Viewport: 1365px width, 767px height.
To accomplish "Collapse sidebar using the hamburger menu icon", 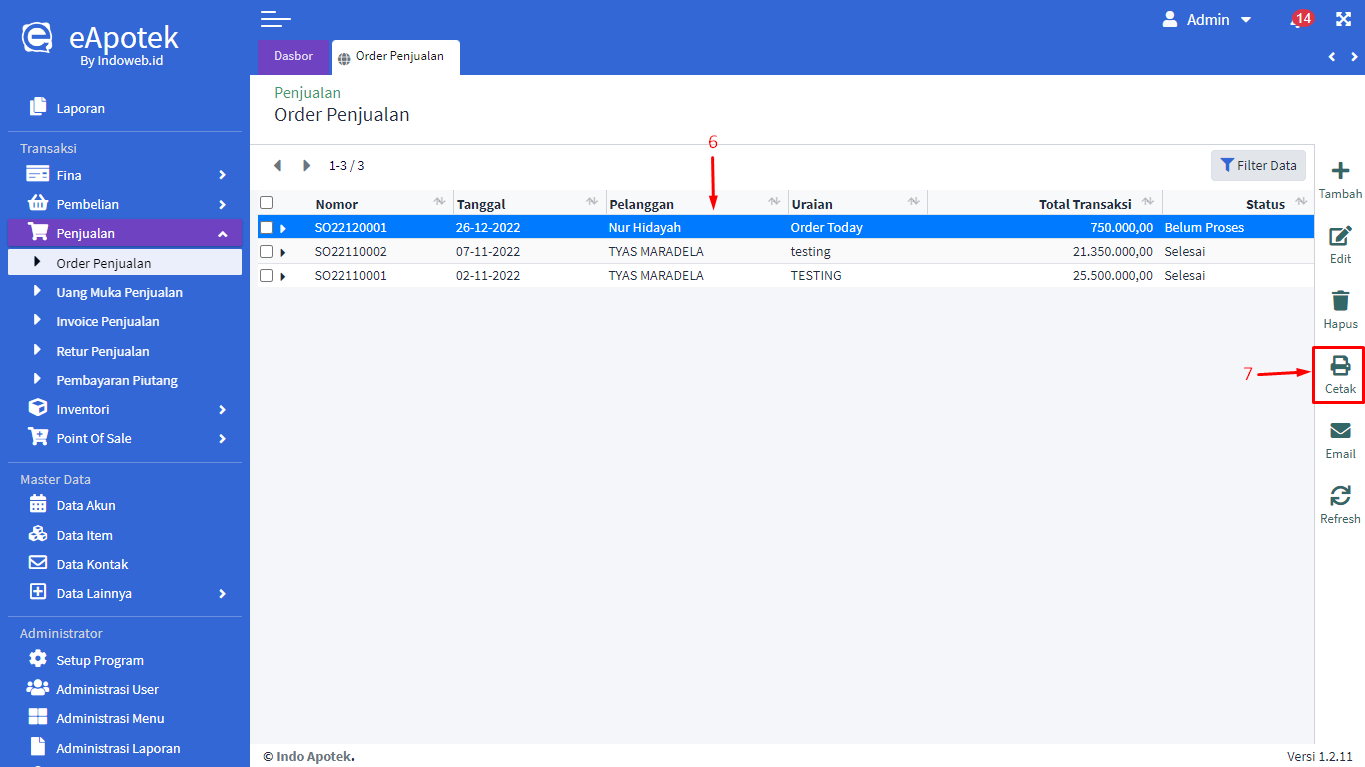I will click(x=275, y=19).
